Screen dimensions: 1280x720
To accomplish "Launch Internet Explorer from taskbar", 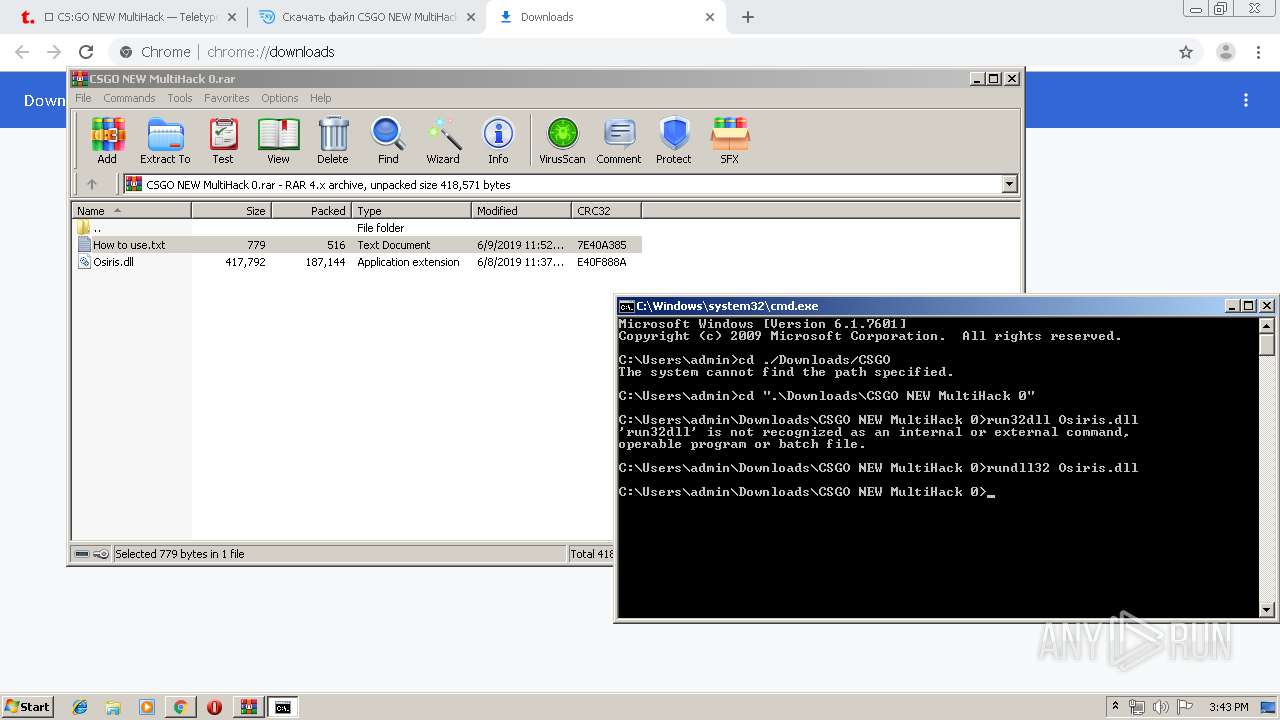I will 80,707.
